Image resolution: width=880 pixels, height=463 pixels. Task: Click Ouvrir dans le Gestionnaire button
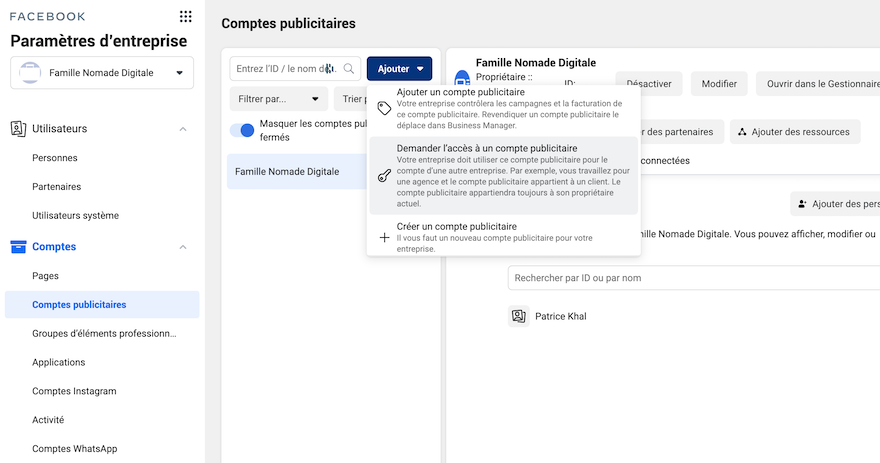pyautogui.click(x=818, y=84)
